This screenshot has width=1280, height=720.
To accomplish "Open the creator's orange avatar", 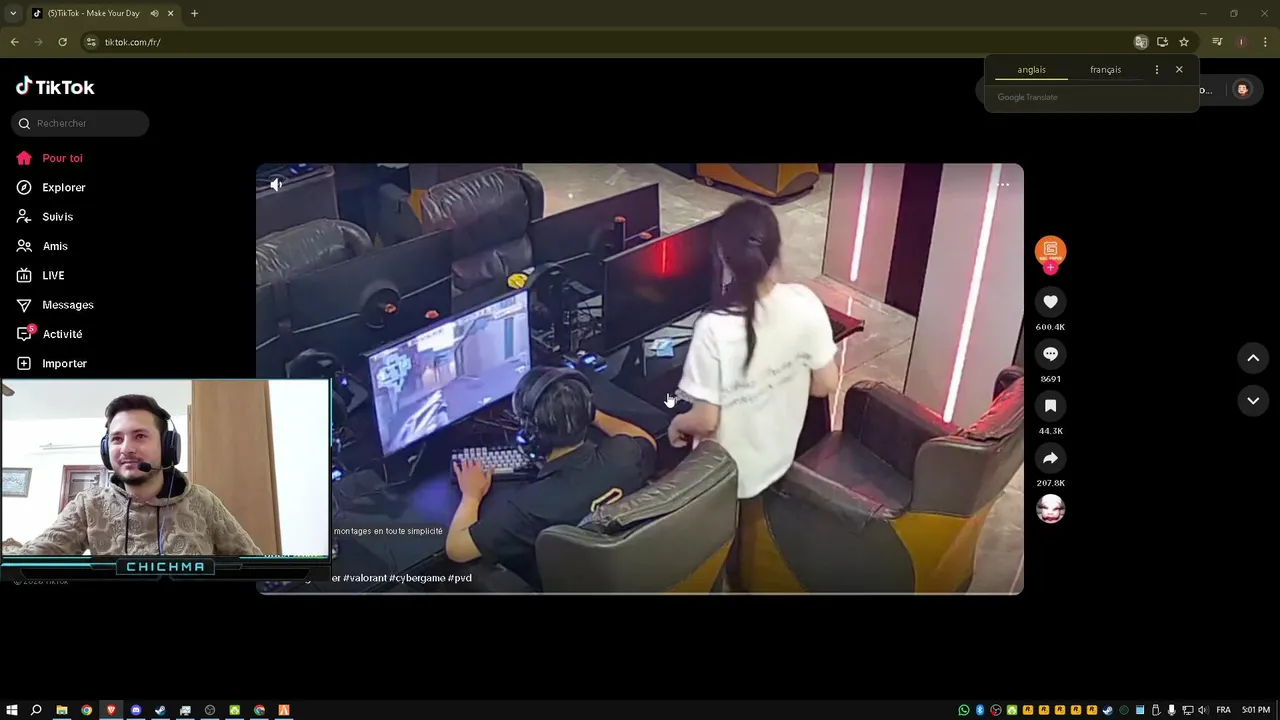I will point(1050,250).
